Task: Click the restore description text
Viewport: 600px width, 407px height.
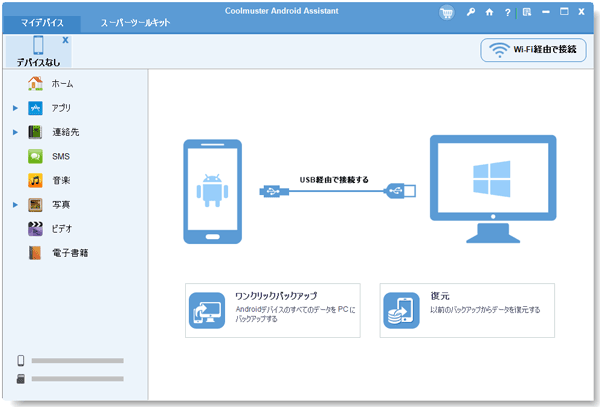Action: [x=485, y=309]
